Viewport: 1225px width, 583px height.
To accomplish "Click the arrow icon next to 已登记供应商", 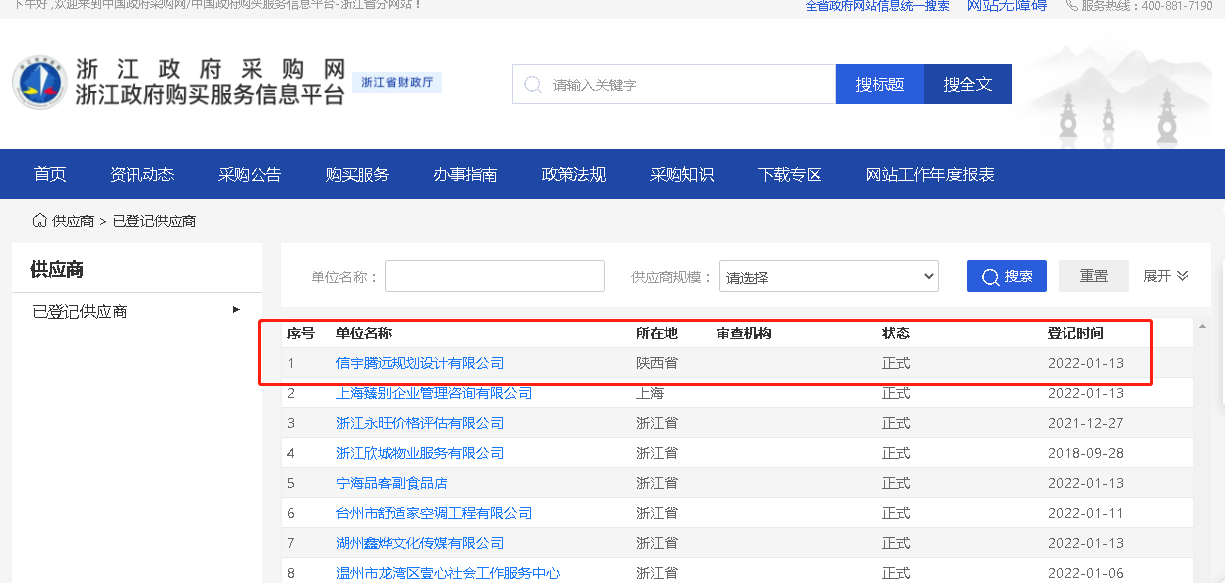I will click(236, 311).
